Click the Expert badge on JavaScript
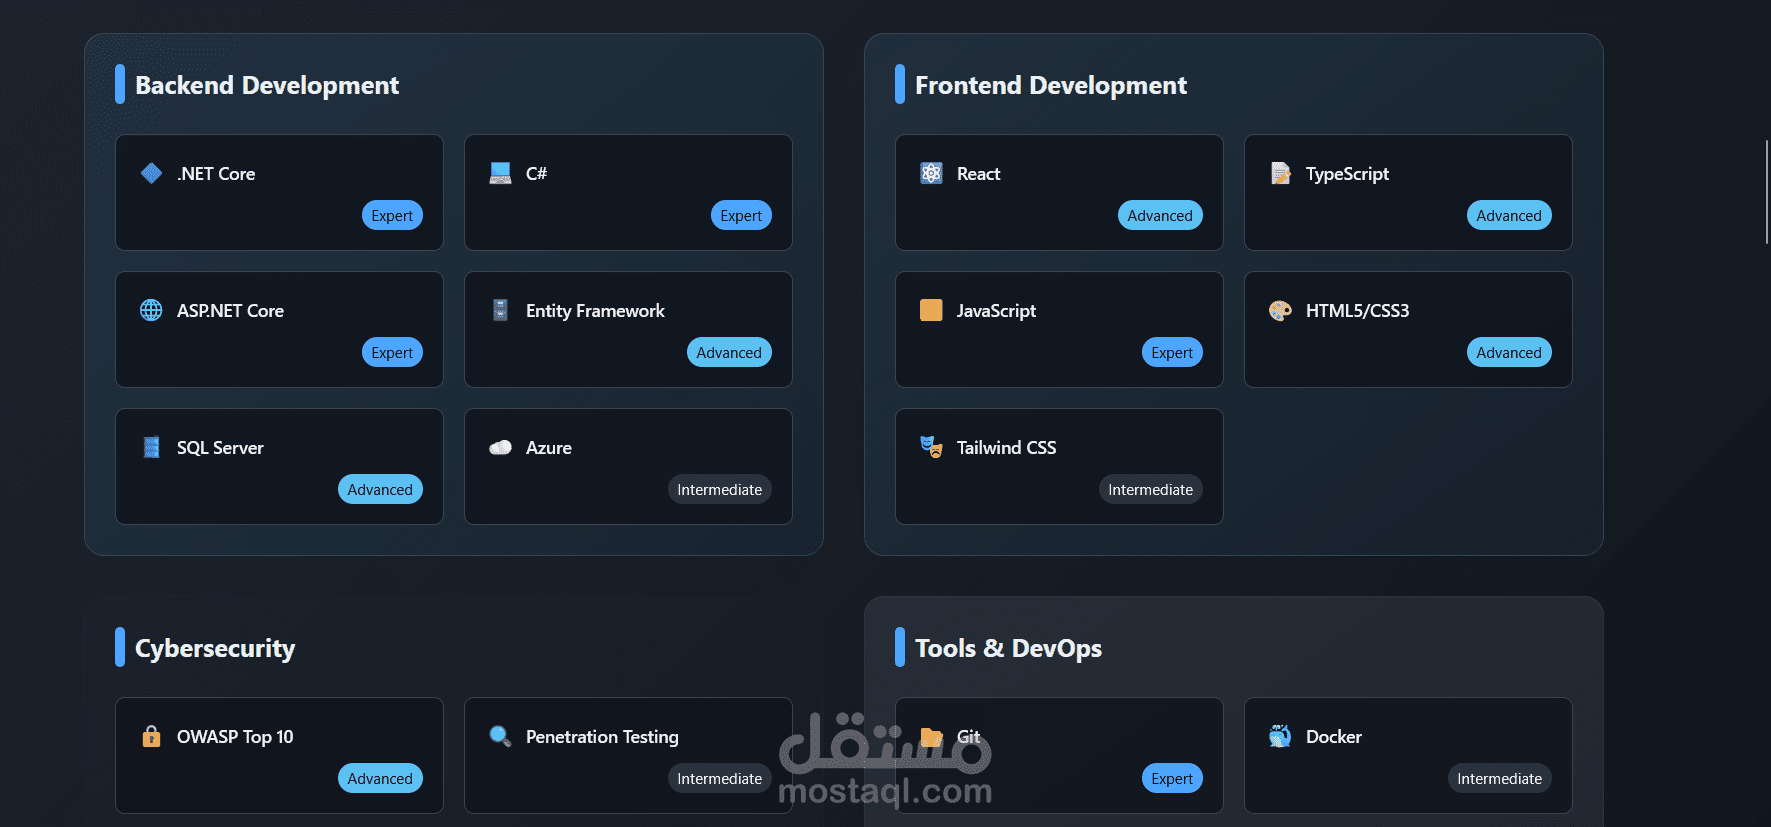 pyautogui.click(x=1172, y=352)
